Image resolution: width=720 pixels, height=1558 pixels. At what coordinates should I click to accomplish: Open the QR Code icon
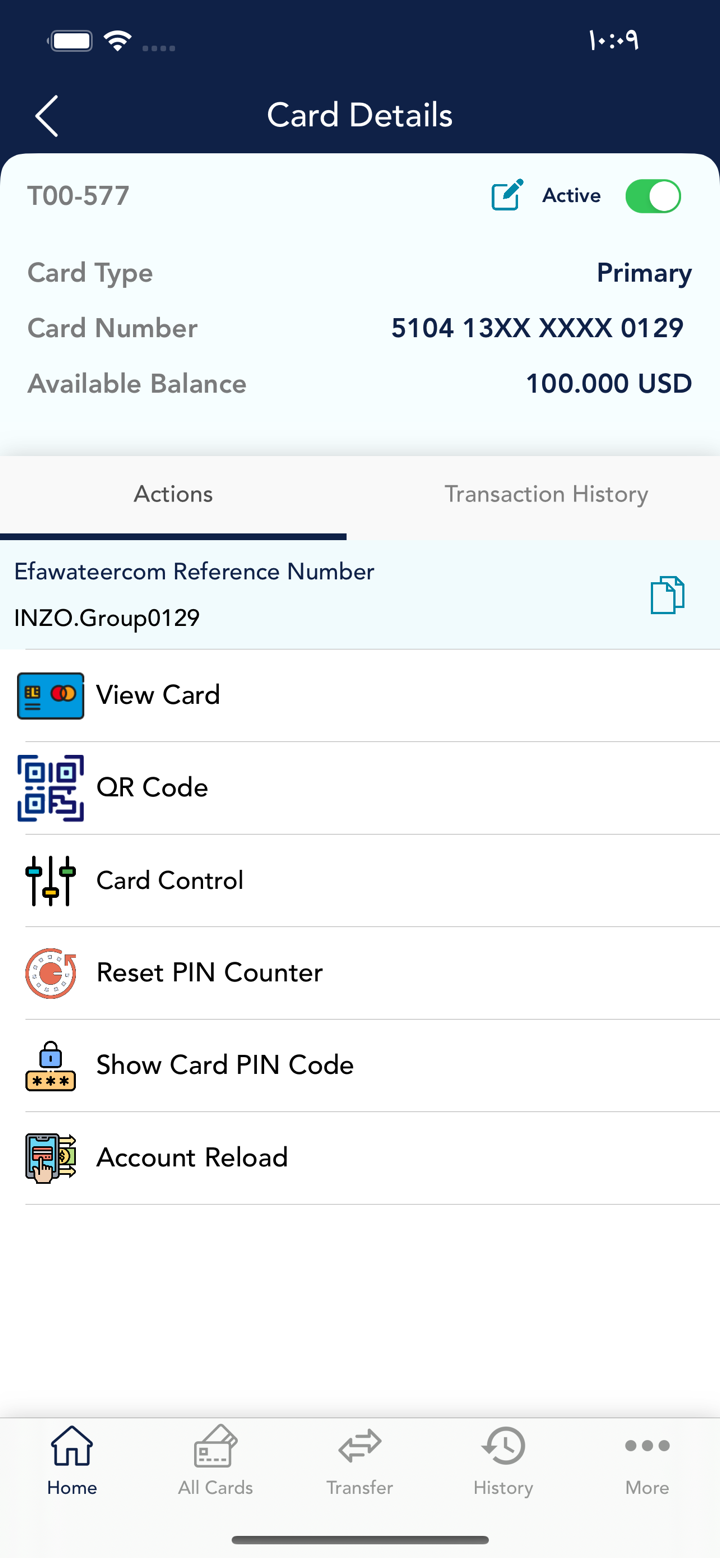click(50, 788)
